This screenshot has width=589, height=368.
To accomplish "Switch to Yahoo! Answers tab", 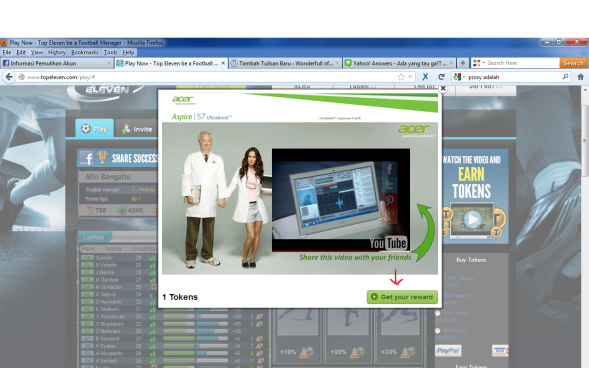I will (399, 63).
